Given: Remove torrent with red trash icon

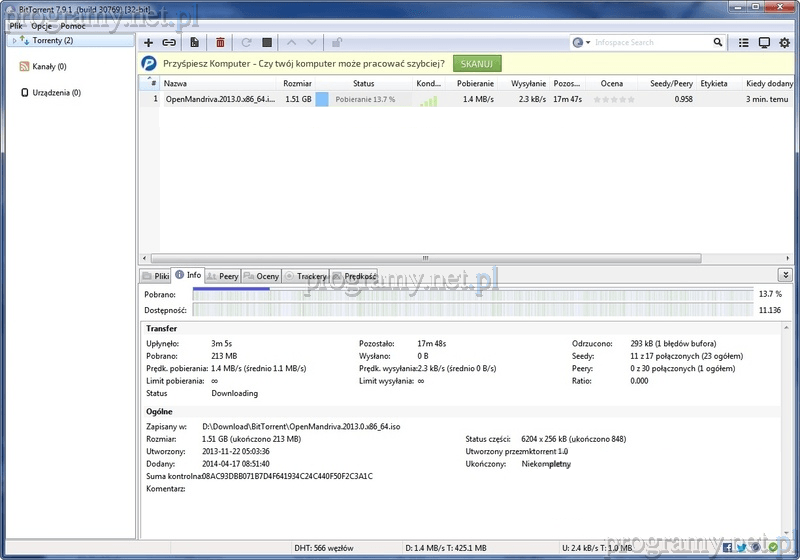Looking at the screenshot, I should click(220, 43).
